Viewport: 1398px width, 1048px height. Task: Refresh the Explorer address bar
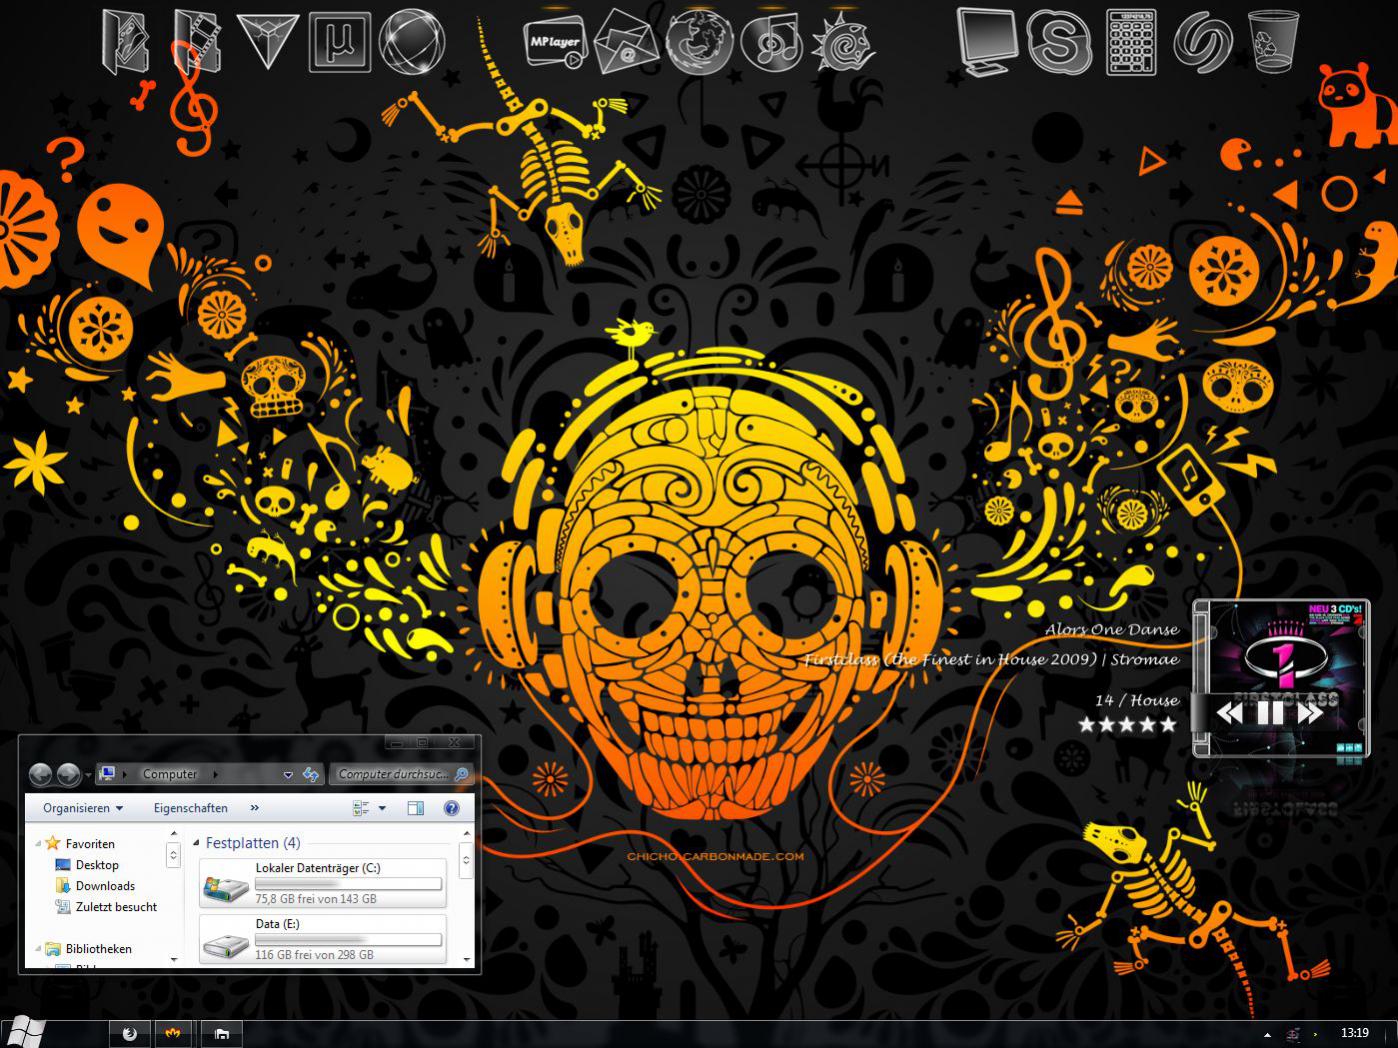[311, 774]
